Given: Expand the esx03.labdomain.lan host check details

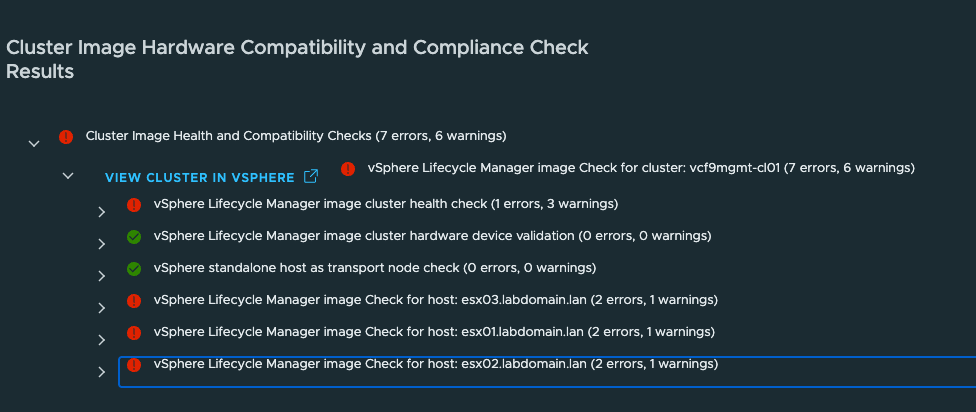Looking at the screenshot, I should [x=101, y=308].
